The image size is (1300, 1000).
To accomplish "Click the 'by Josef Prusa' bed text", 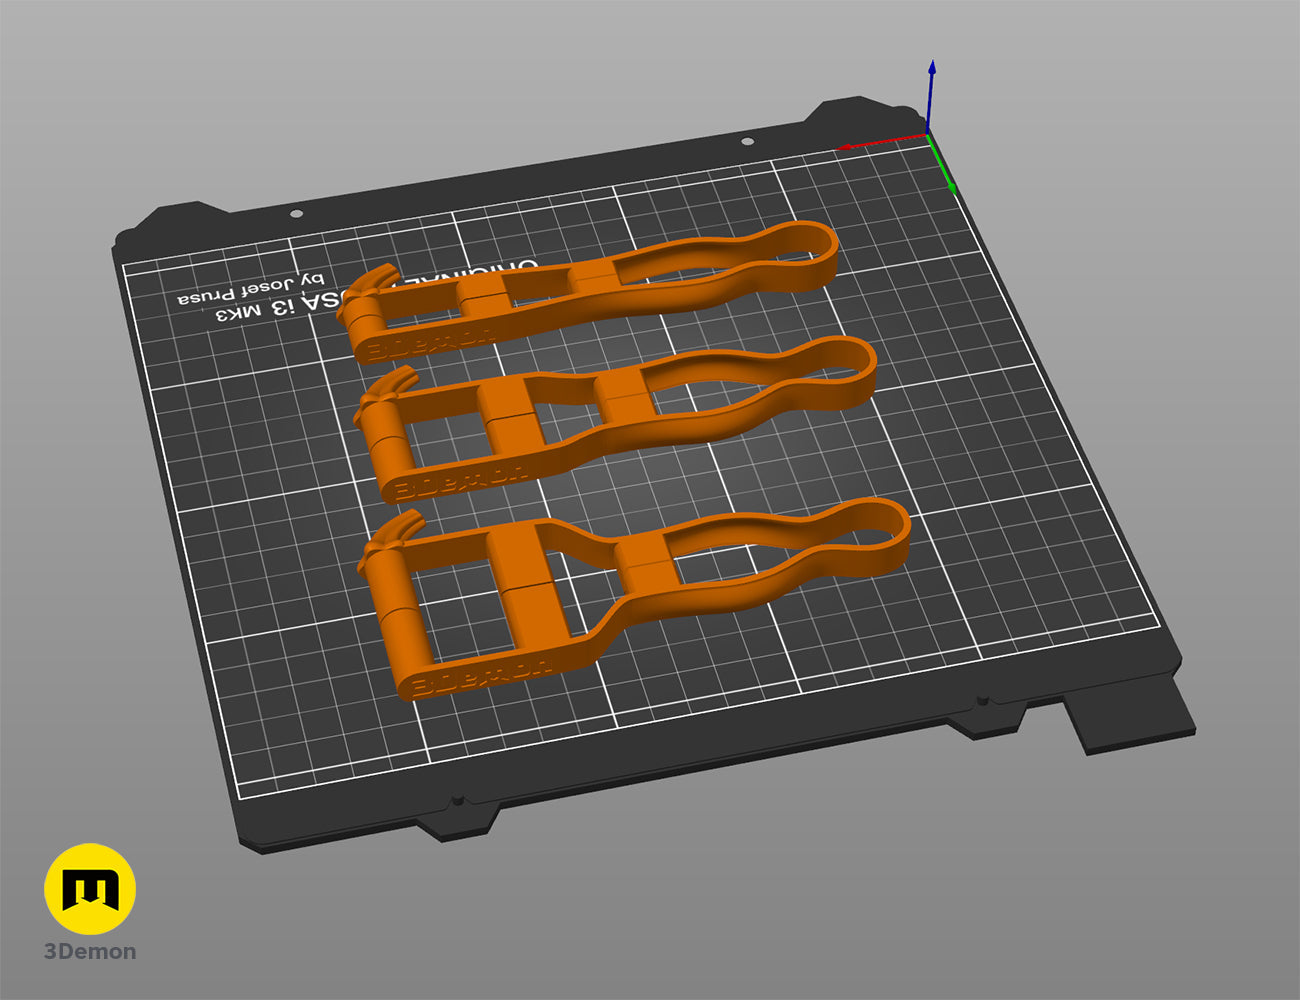I will [251, 290].
